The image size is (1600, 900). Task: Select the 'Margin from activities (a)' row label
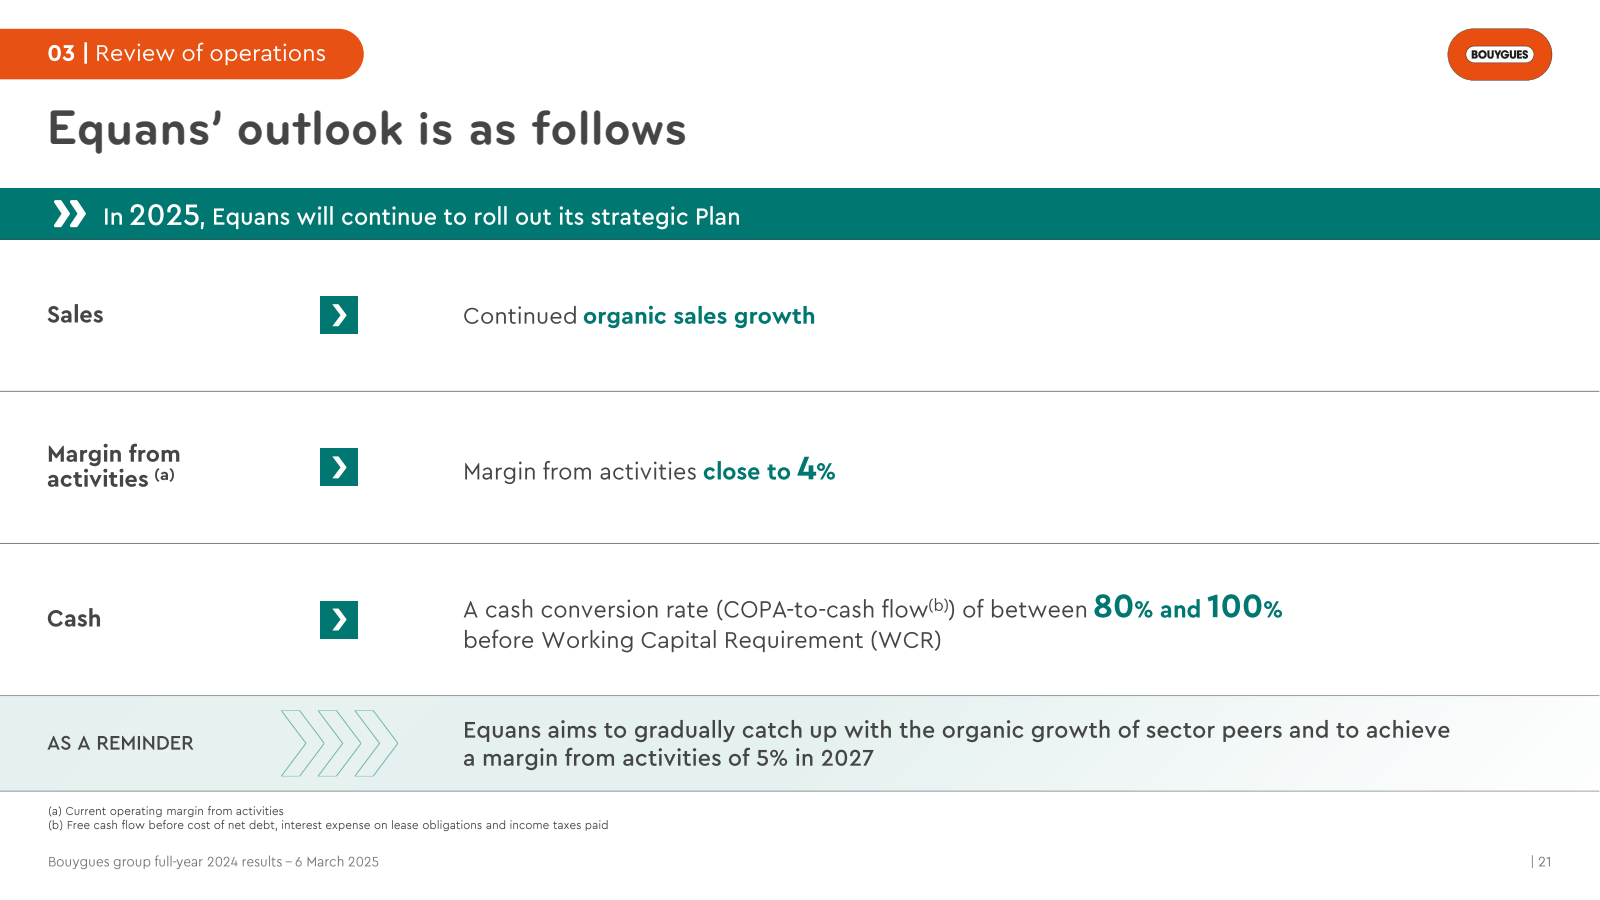click(x=114, y=467)
